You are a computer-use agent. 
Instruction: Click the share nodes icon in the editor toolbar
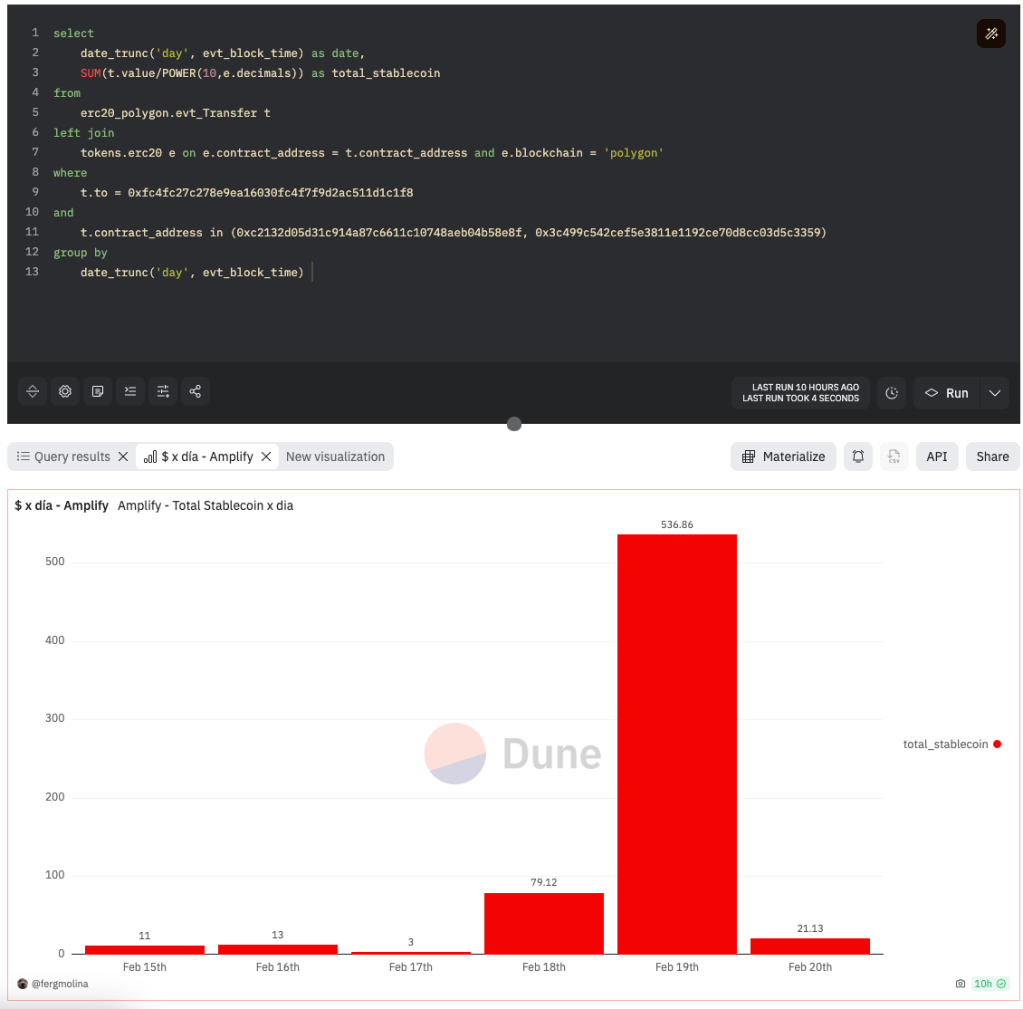pos(195,392)
